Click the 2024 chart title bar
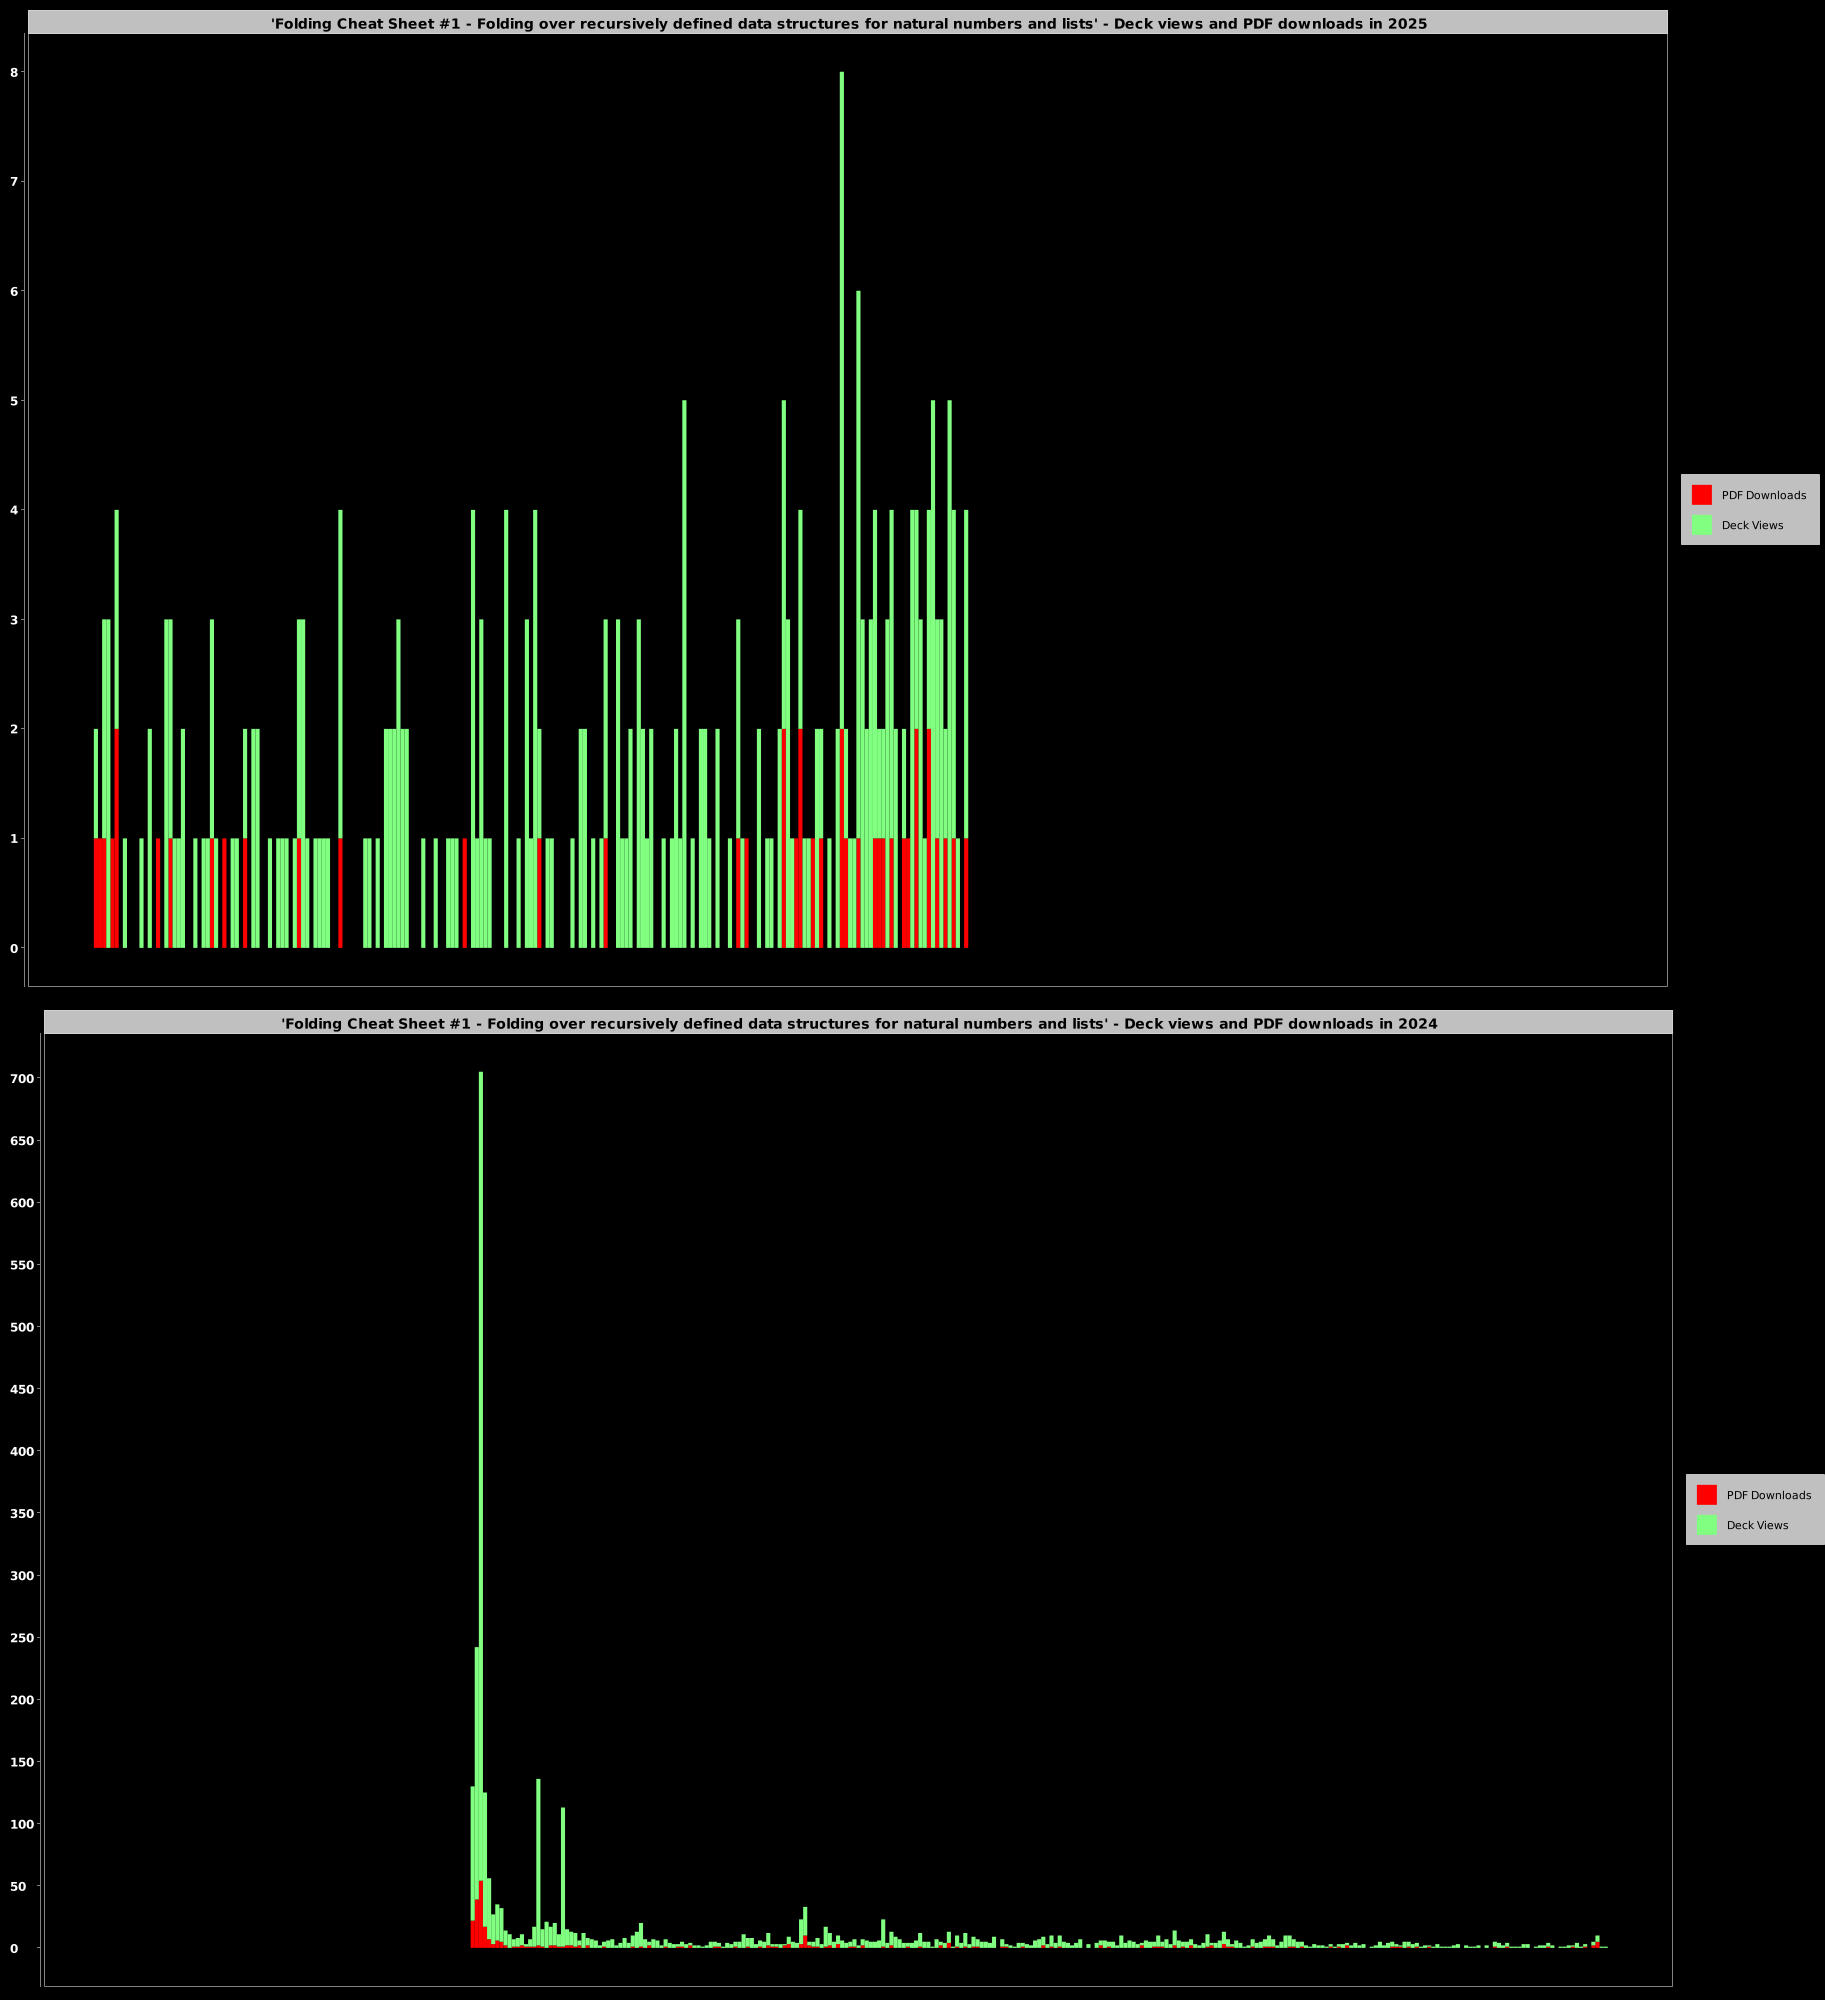The height and width of the screenshot is (2000, 1825). tap(858, 1023)
